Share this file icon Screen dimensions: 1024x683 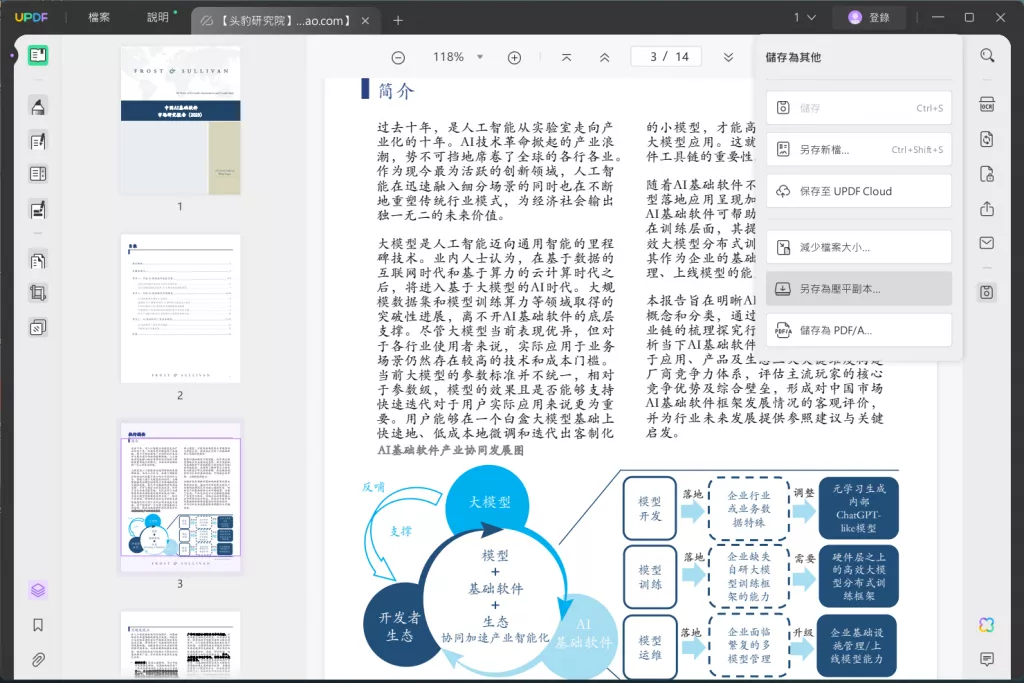[987, 209]
